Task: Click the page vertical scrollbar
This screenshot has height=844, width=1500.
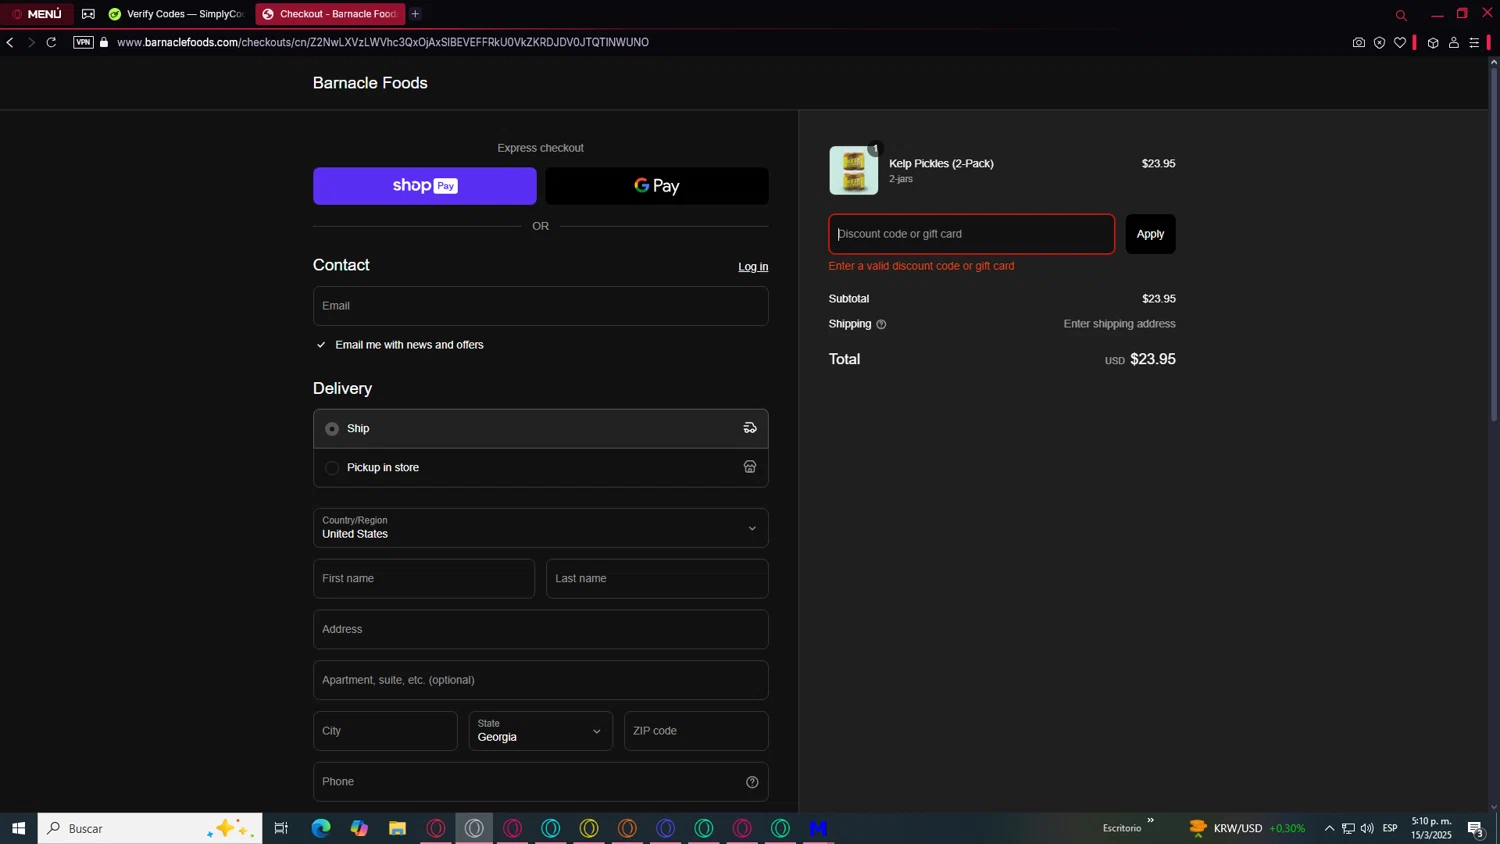Action: [1494, 245]
